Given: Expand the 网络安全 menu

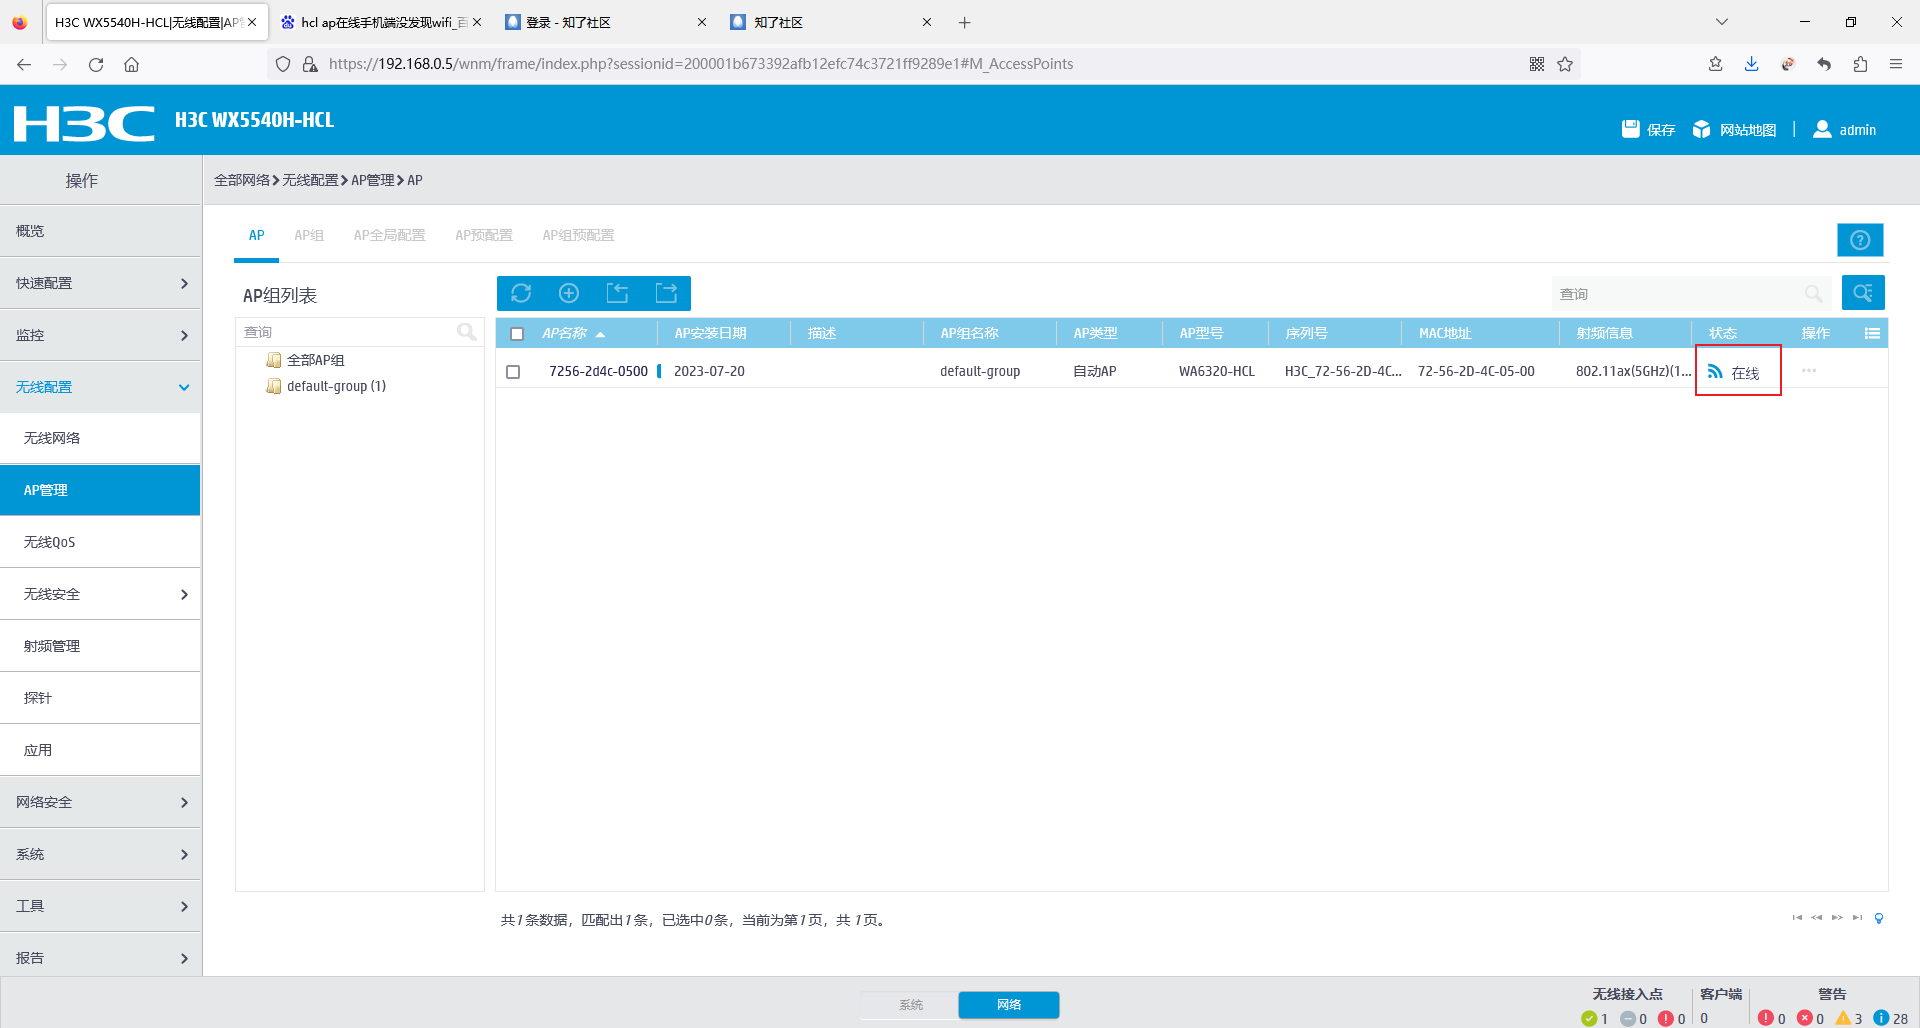Looking at the screenshot, I should [x=100, y=802].
